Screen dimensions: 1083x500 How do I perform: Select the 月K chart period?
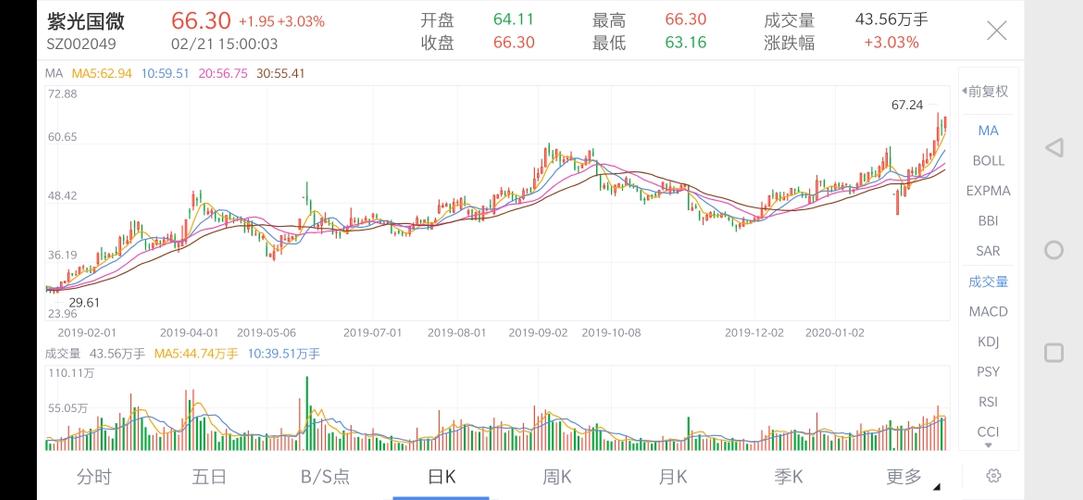(x=672, y=477)
